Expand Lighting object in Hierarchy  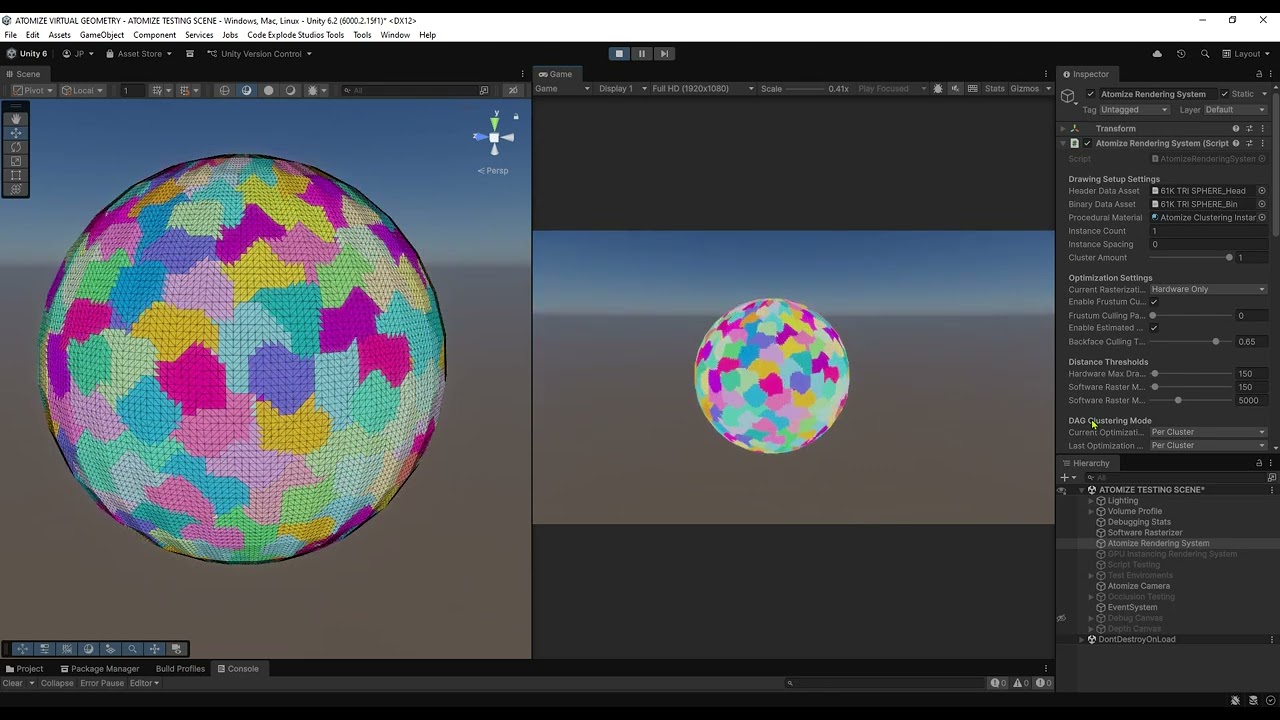pos(1091,501)
